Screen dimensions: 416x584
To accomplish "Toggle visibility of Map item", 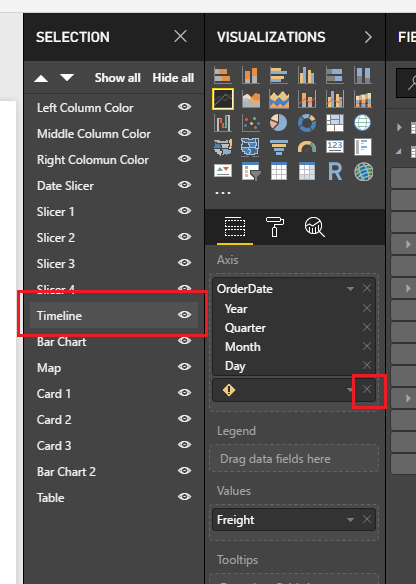I will point(184,366).
